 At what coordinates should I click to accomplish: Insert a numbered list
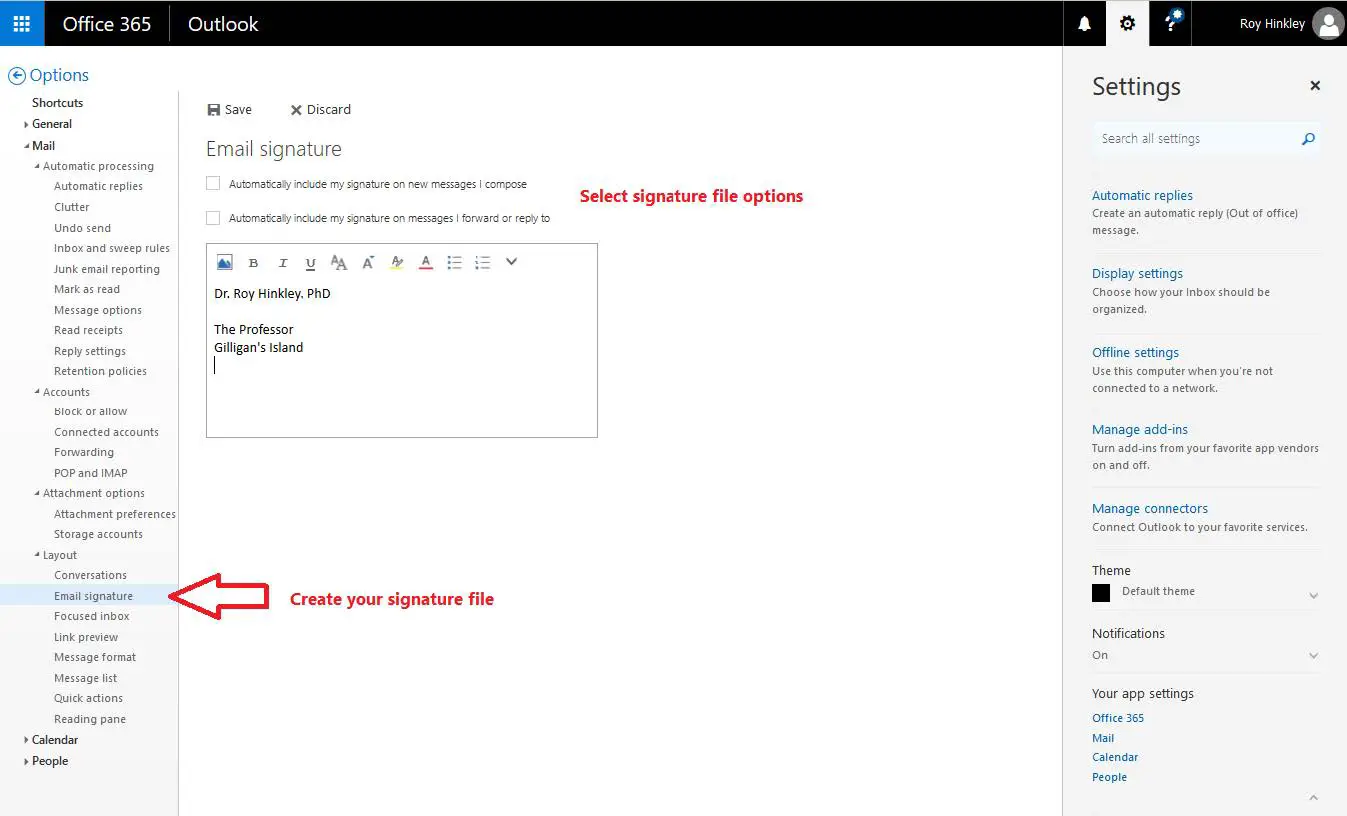tap(483, 262)
